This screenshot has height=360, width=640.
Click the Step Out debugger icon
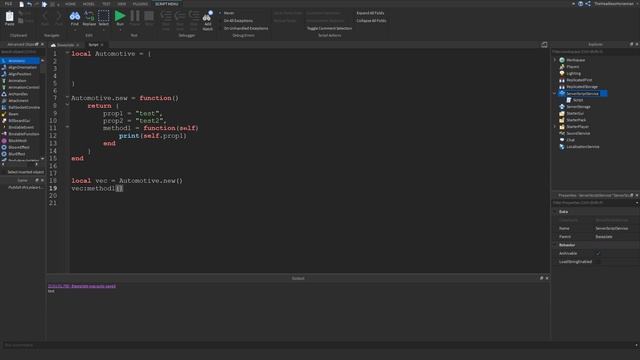194,16
